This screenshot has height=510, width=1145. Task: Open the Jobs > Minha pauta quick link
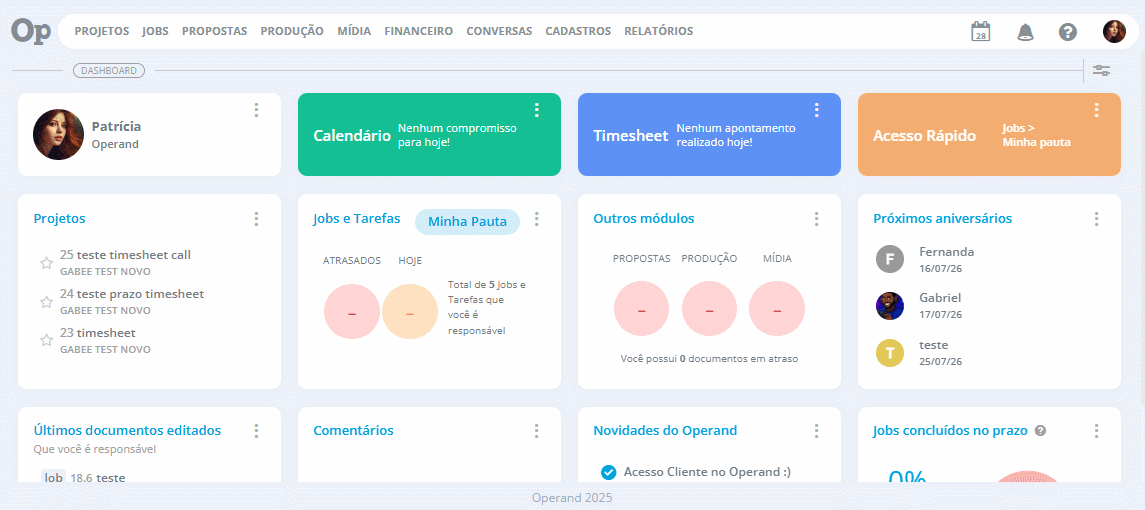pyautogui.click(x=1036, y=135)
